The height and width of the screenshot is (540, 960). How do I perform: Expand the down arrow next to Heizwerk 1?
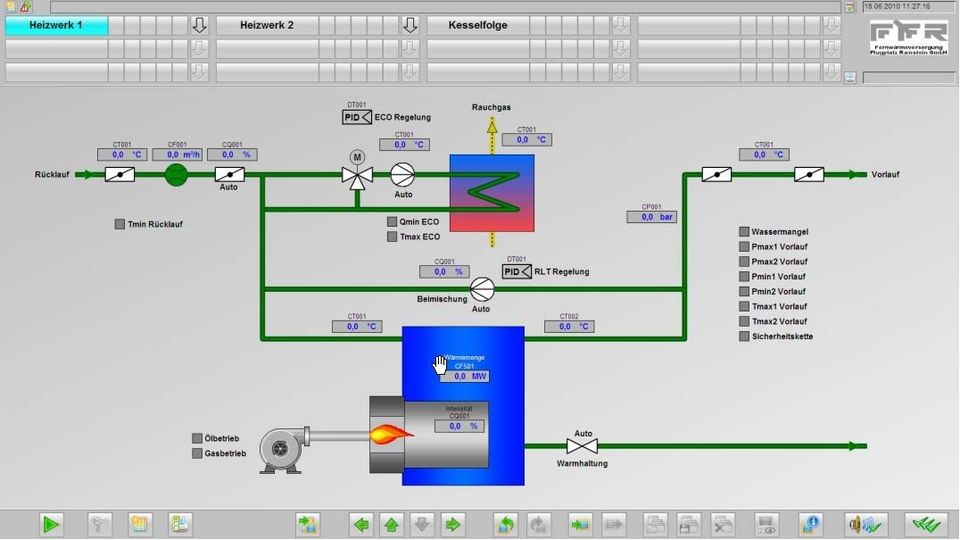click(x=200, y=25)
